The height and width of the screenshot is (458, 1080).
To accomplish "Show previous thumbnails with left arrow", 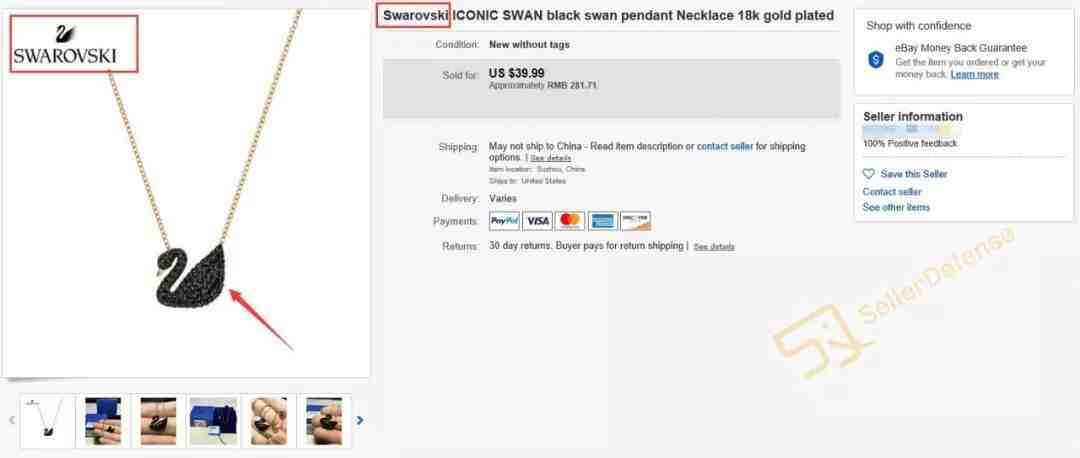I will click(12, 420).
